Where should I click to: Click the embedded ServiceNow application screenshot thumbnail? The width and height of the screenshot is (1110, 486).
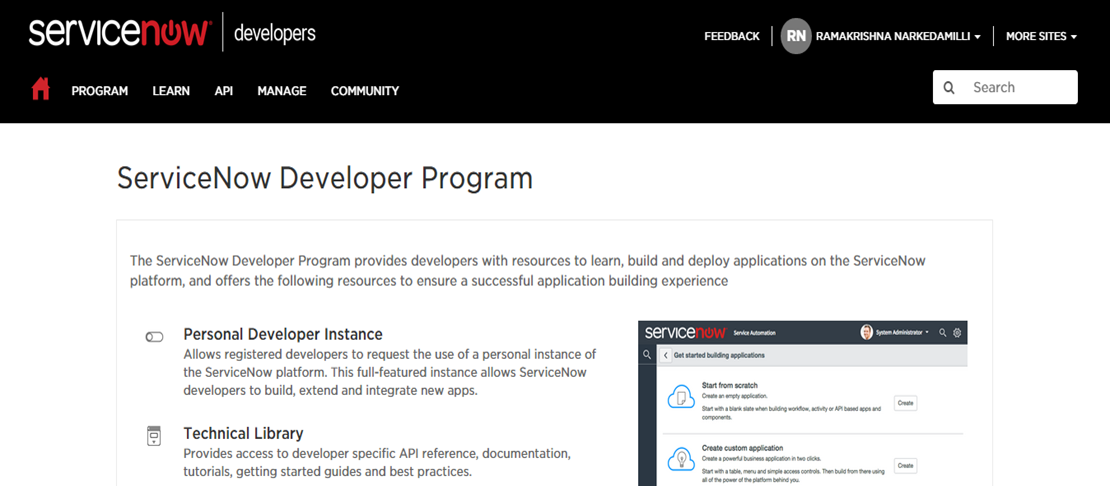coord(803,403)
